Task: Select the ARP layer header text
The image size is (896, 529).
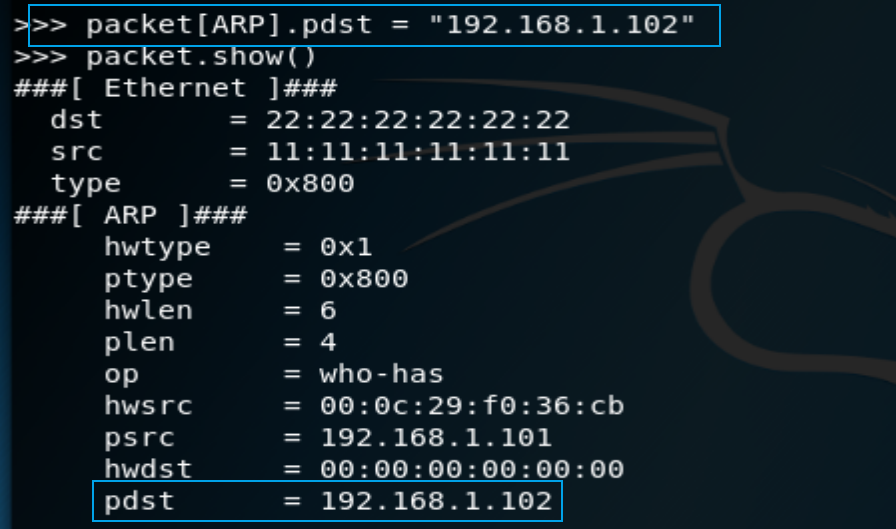Action: (130, 215)
